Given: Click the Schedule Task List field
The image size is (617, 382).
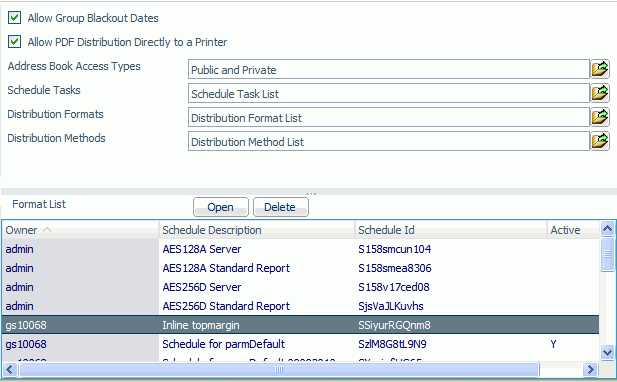Looking at the screenshot, I should [389, 94].
